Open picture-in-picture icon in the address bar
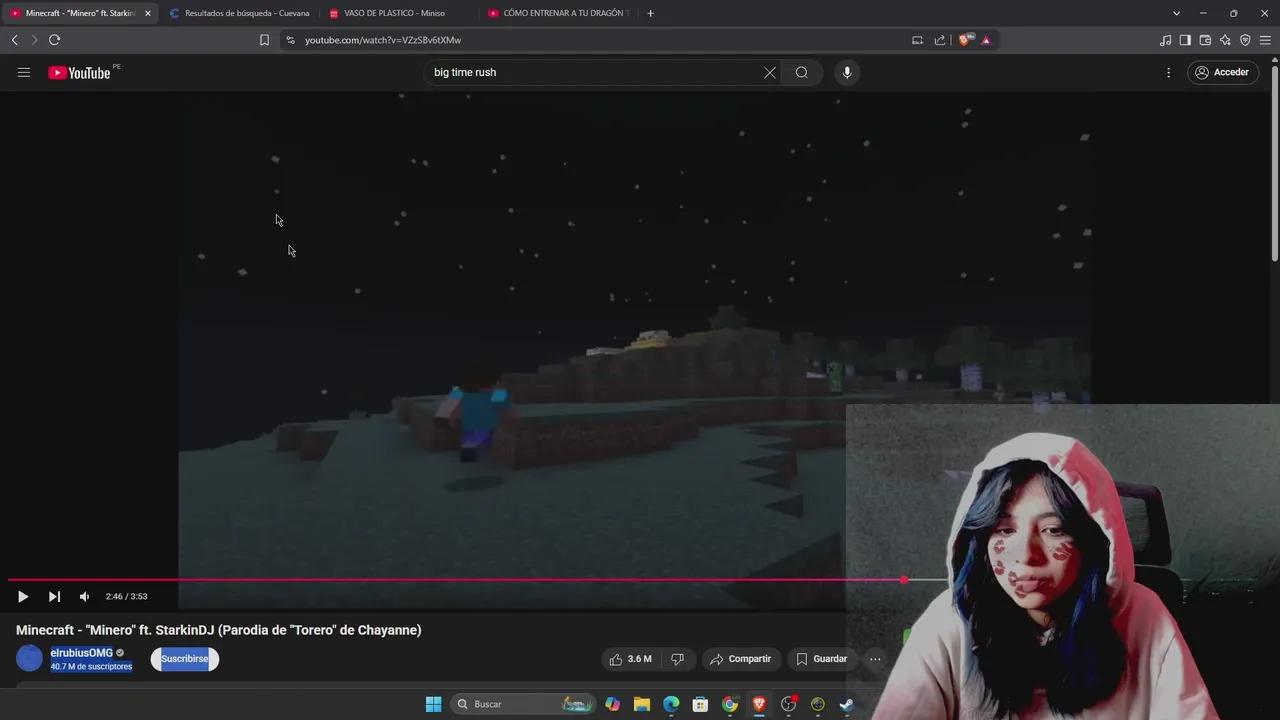The width and height of the screenshot is (1280, 720). [917, 40]
